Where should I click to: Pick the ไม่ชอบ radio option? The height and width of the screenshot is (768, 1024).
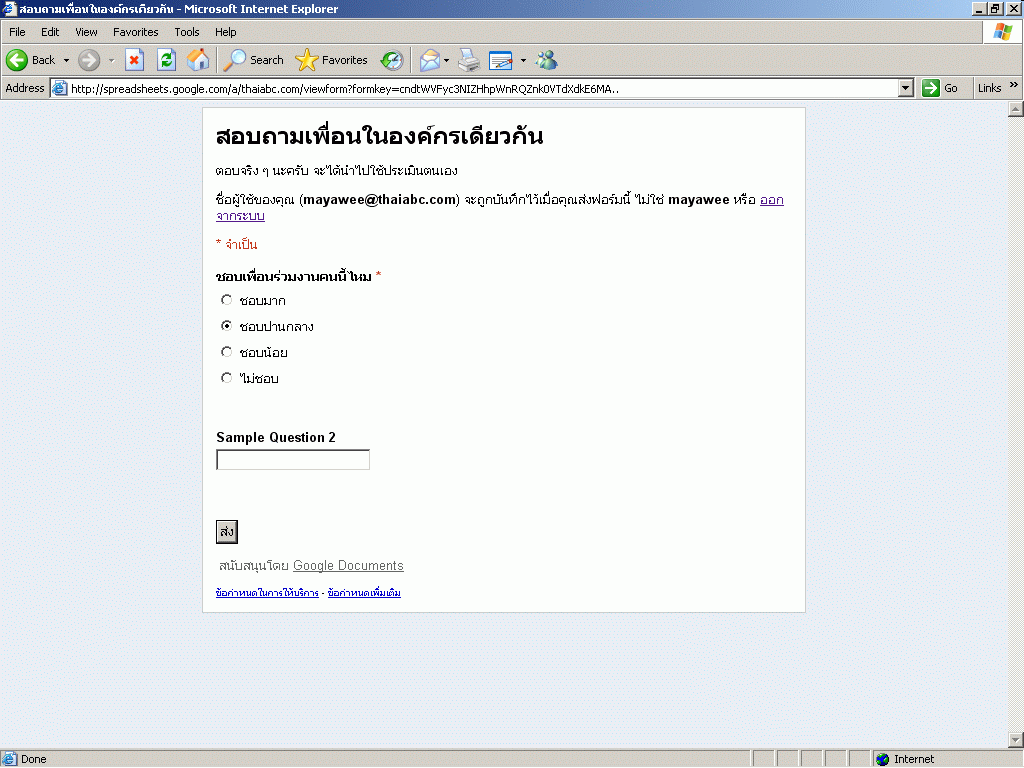click(226, 378)
